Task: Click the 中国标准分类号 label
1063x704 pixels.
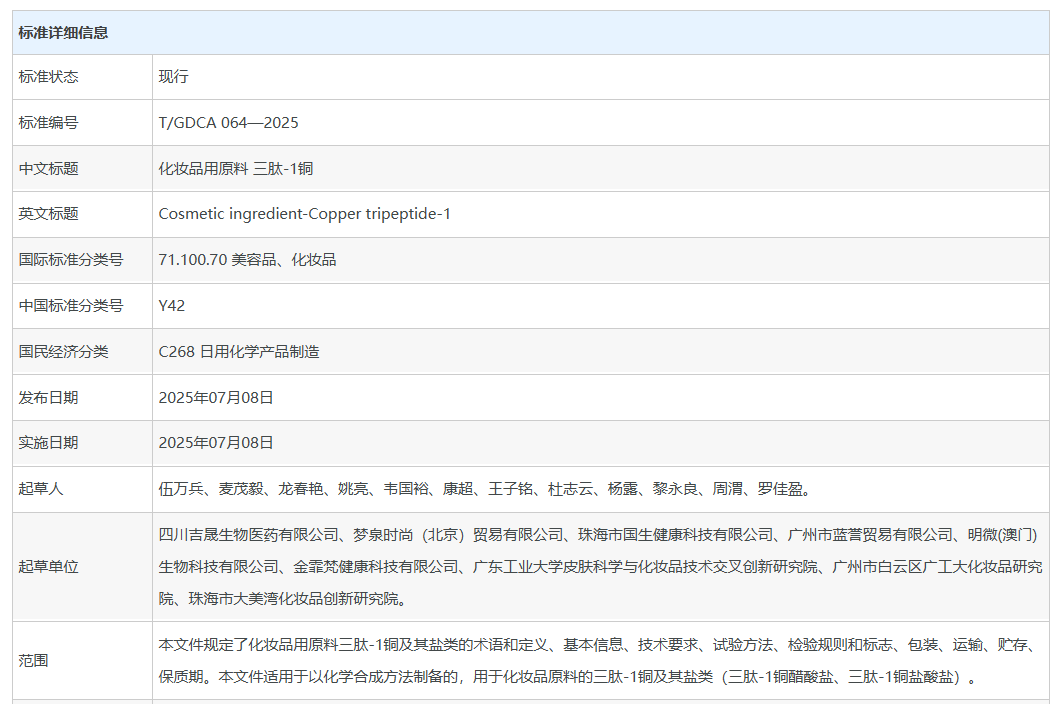Action: (x=70, y=306)
